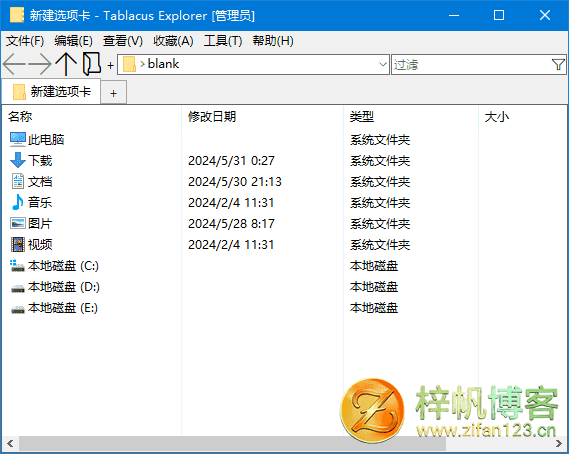Click 本地磁盘 type in E: row
Viewport: 569px width, 454px height.
point(374,308)
